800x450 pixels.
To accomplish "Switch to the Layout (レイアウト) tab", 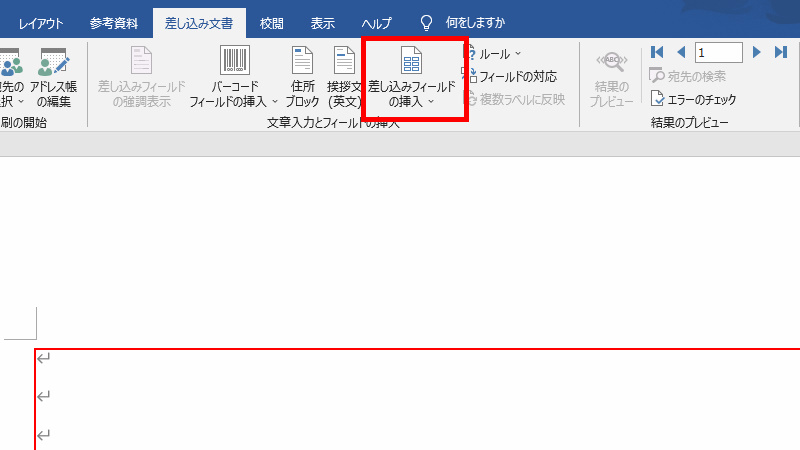I will click(x=41, y=22).
